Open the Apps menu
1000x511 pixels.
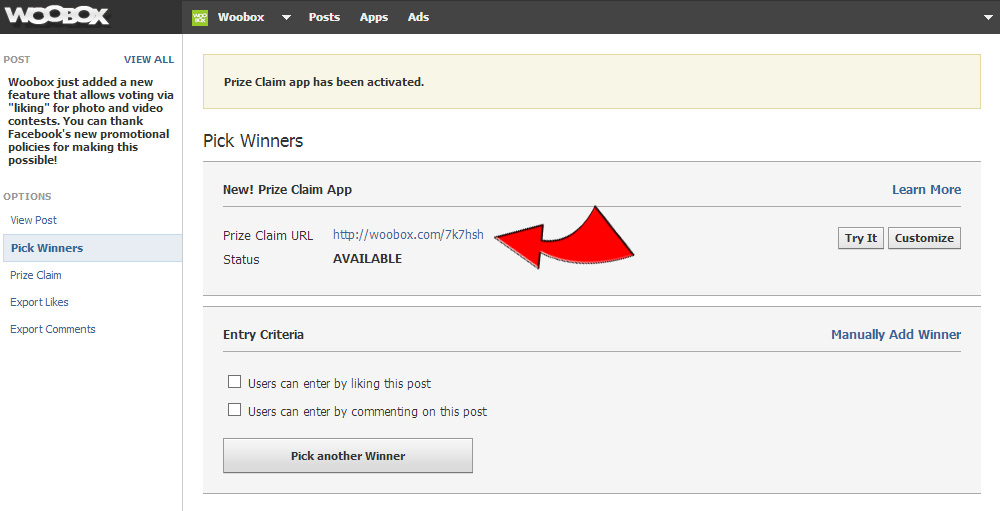click(374, 17)
